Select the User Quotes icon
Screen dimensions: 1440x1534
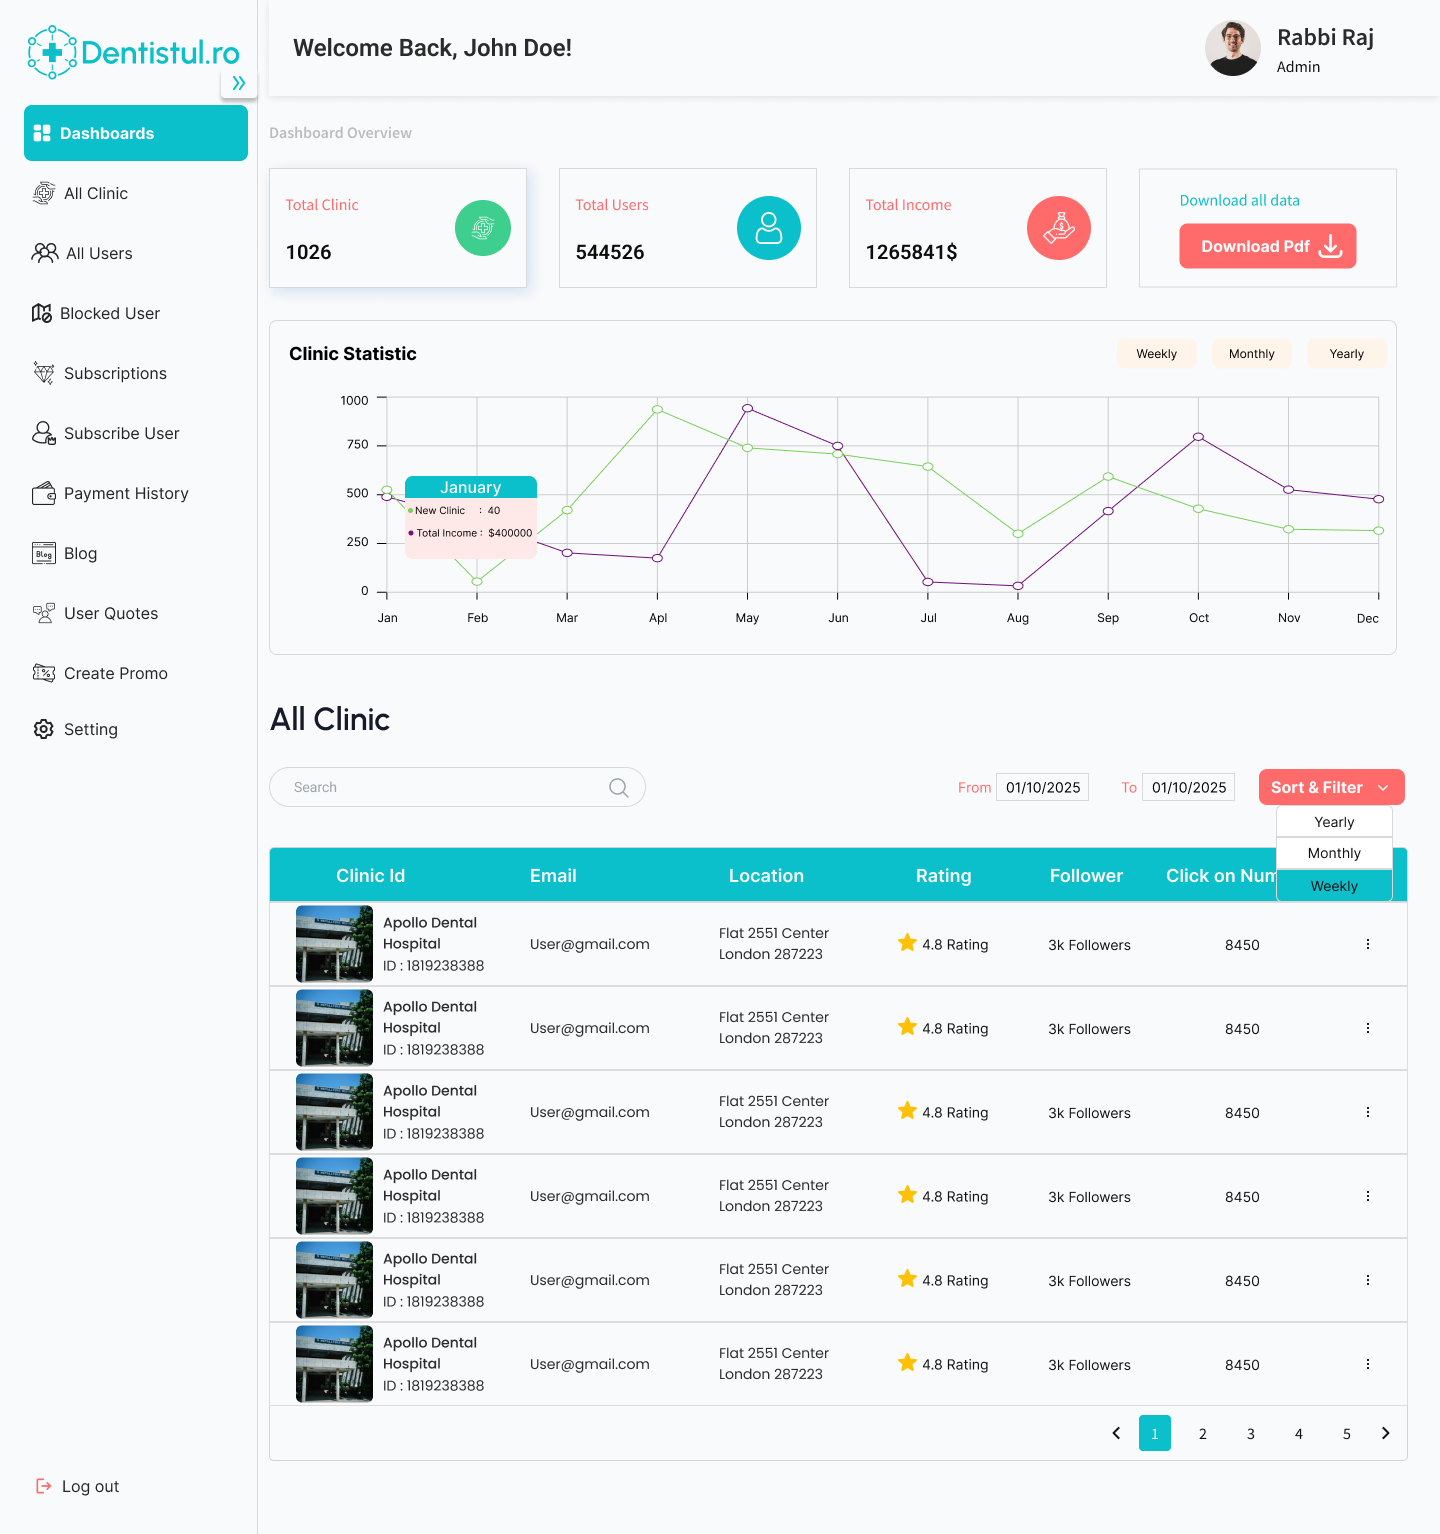(44, 613)
